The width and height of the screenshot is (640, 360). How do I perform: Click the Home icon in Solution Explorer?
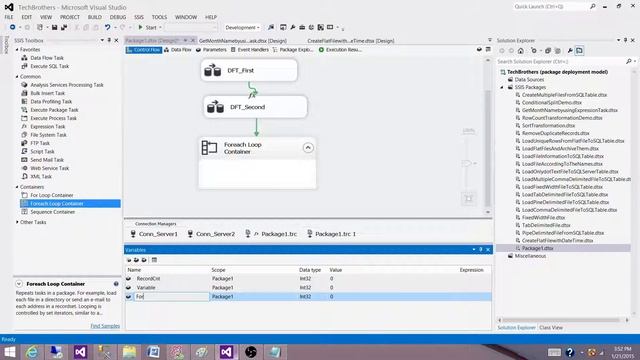pyautogui.click(x=521, y=51)
